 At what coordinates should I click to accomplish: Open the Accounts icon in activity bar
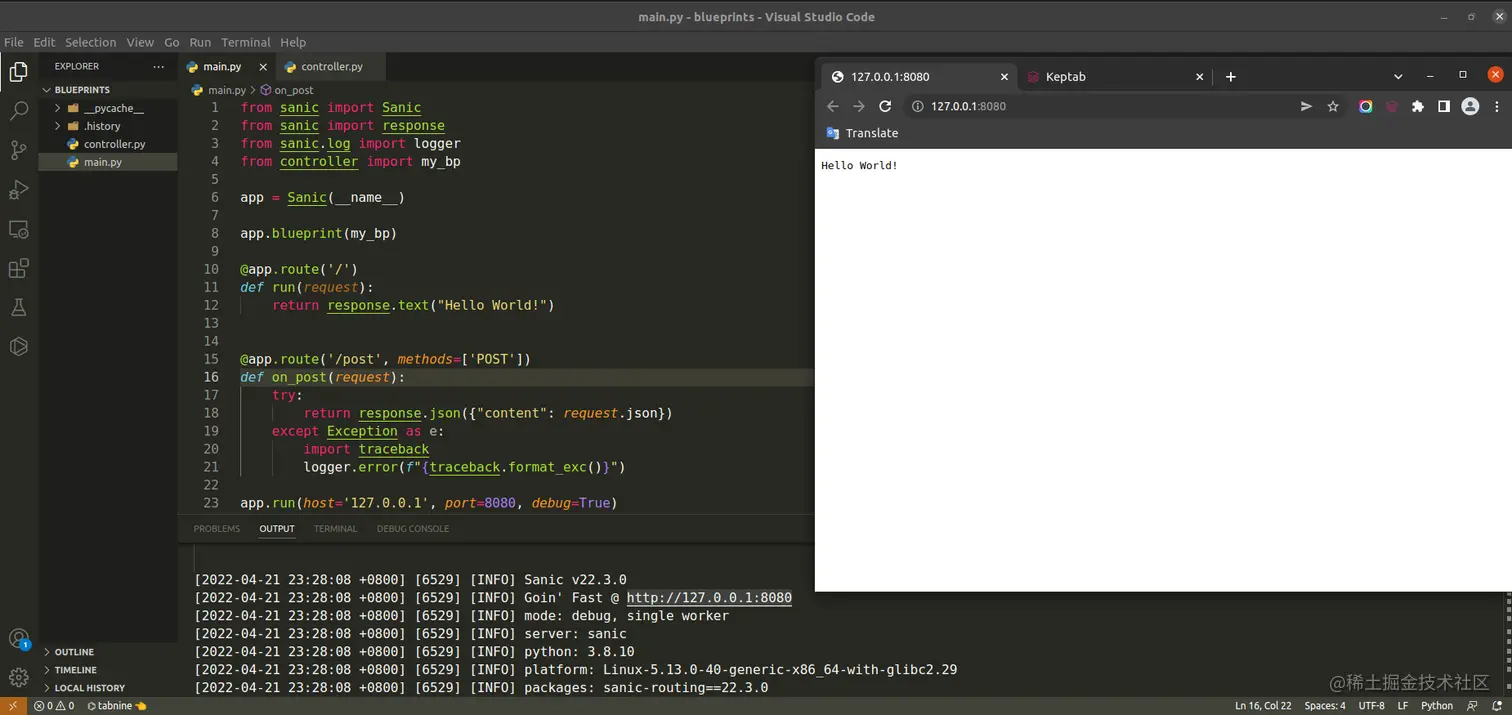tap(18, 638)
